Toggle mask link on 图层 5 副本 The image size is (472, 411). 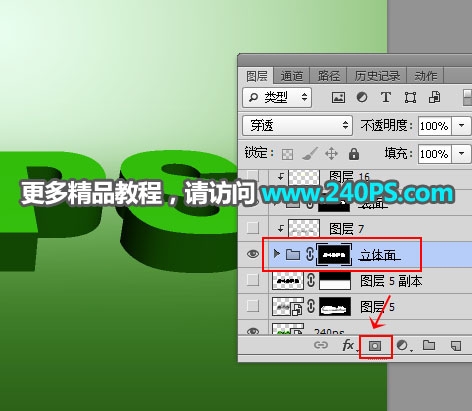tap(311, 280)
